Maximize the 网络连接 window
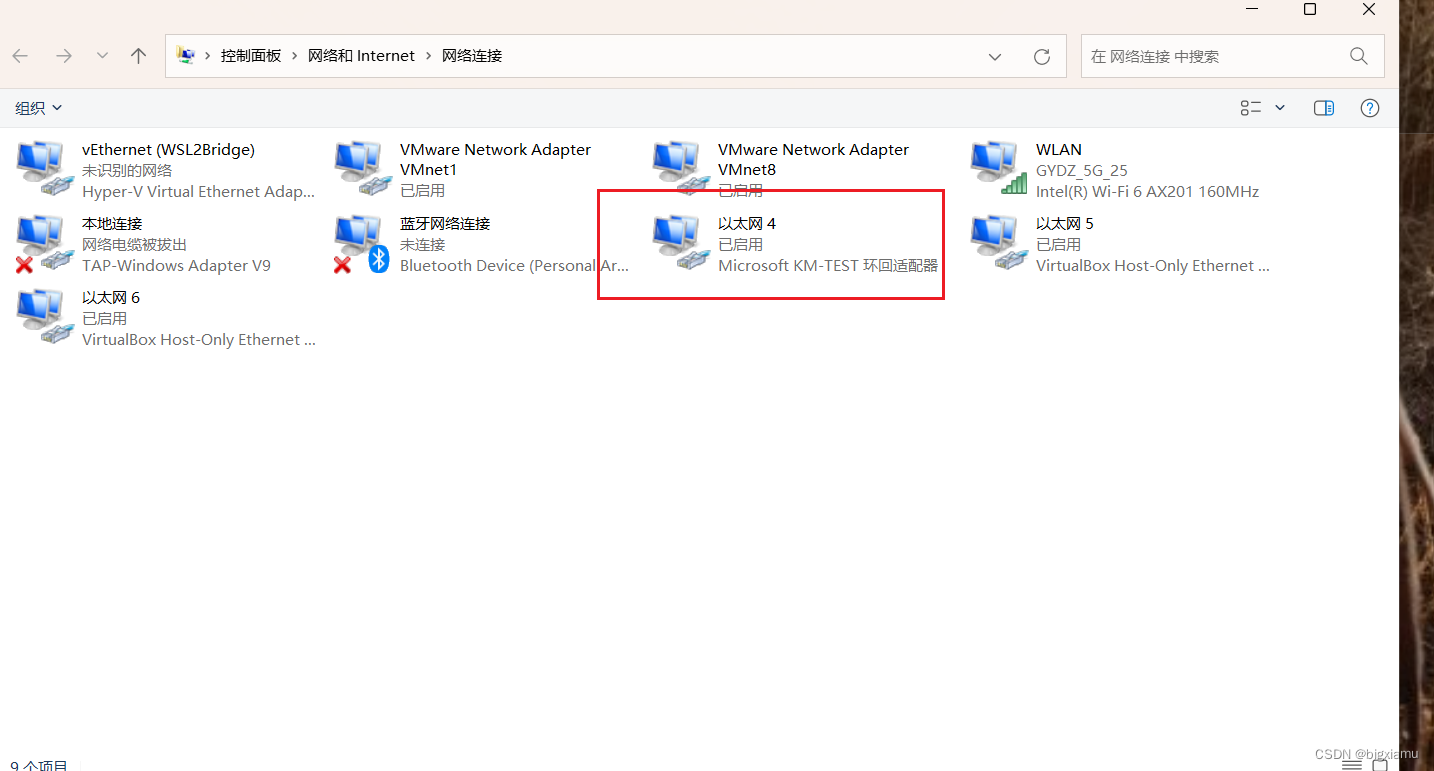The height and width of the screenshot is (771, 1434). point(1310,9)
